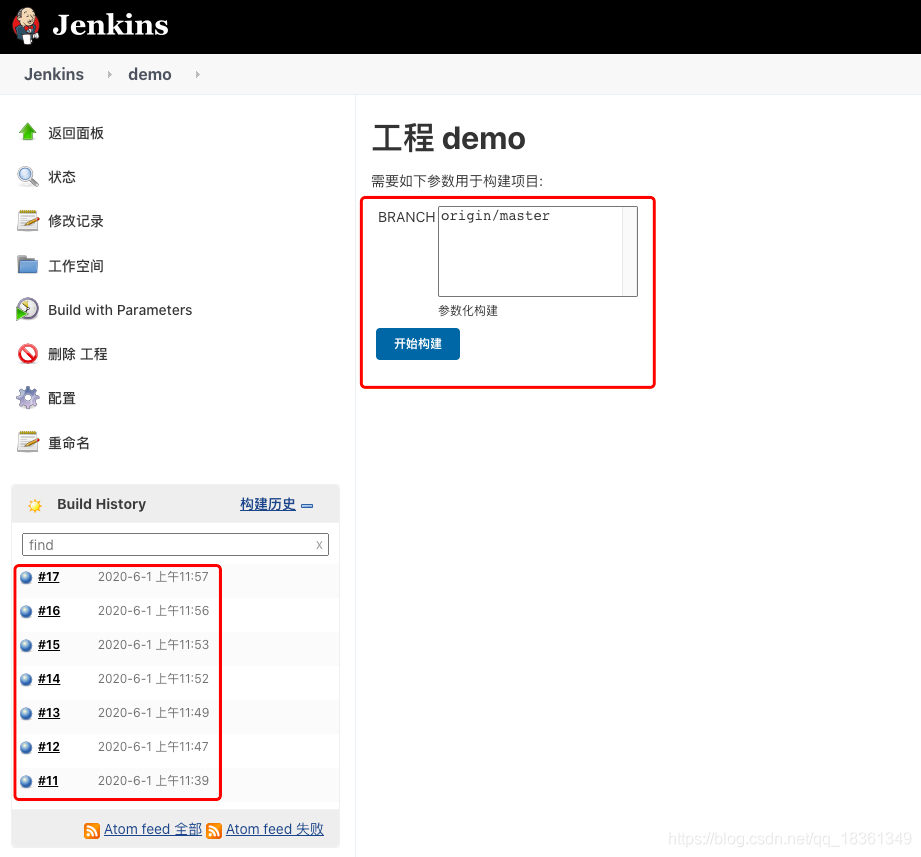Open 修改记录 via its notepad icon

tap(28, 220)
